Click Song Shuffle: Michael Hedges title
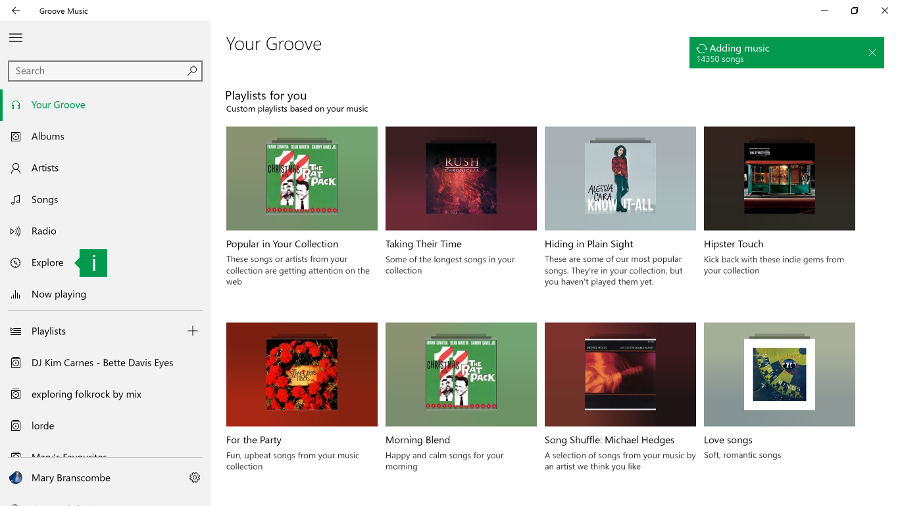The image size is (900, 506). click(x=610, y=440)
